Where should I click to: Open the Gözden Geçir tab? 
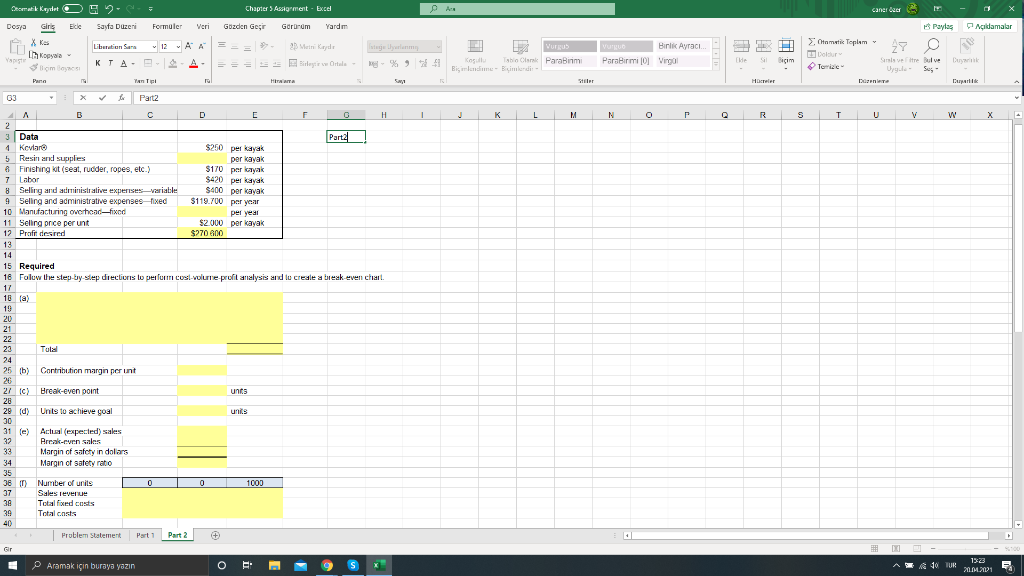tap(245, 27)
